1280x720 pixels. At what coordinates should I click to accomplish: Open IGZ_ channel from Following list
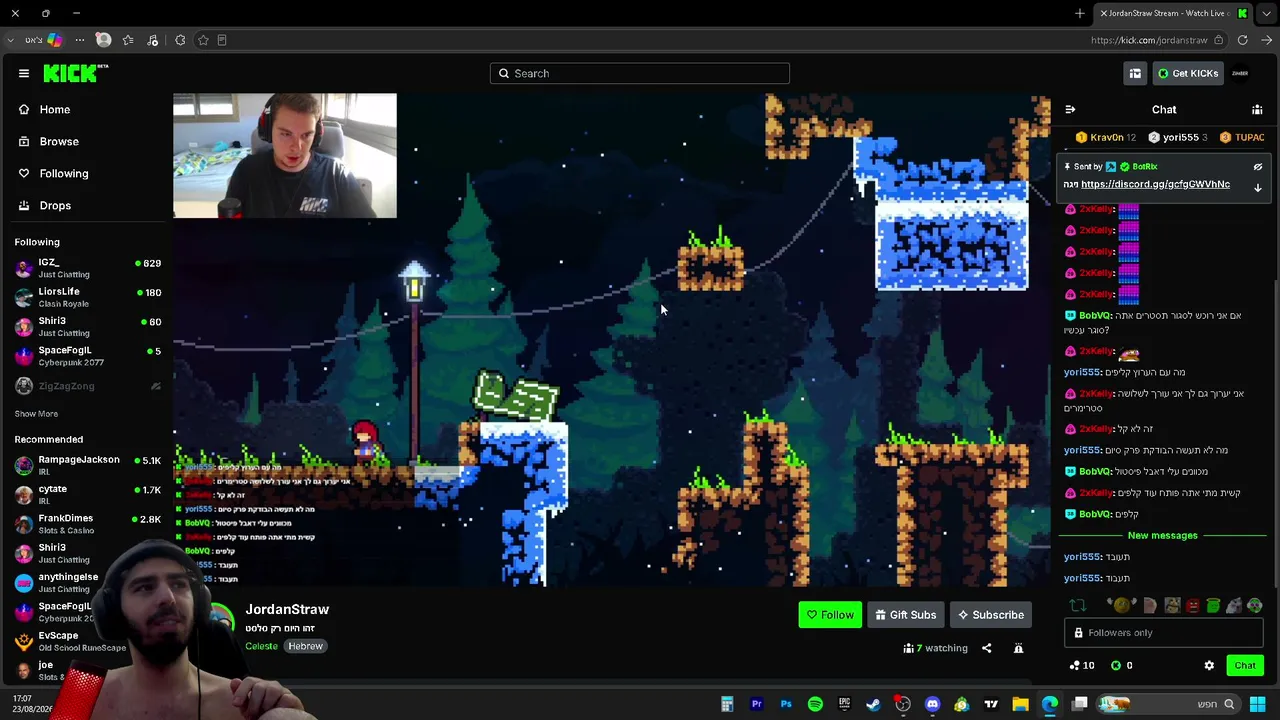click(86, 268)
